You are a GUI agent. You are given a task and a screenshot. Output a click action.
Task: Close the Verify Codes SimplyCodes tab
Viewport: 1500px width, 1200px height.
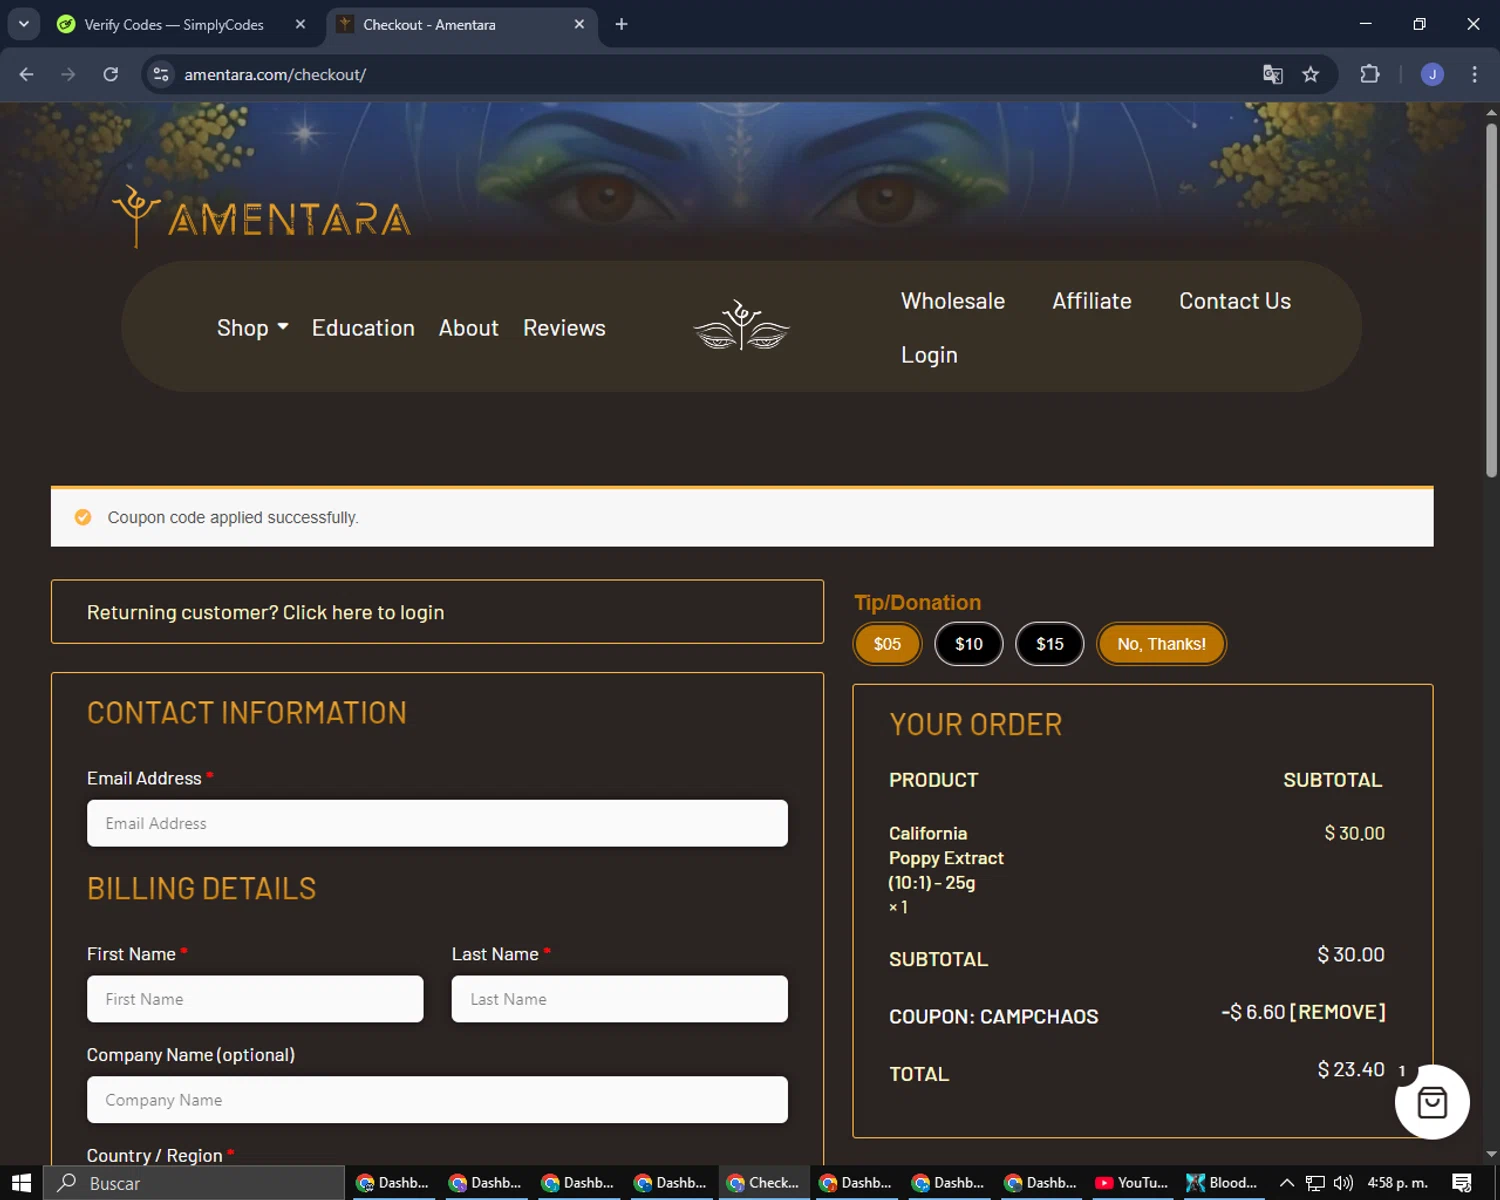[300, 24]
